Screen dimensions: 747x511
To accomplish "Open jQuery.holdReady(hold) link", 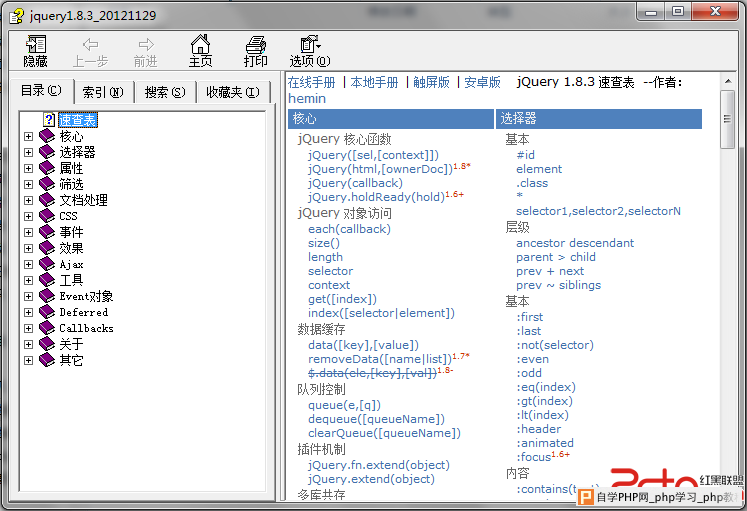I will tap(376, 197).
